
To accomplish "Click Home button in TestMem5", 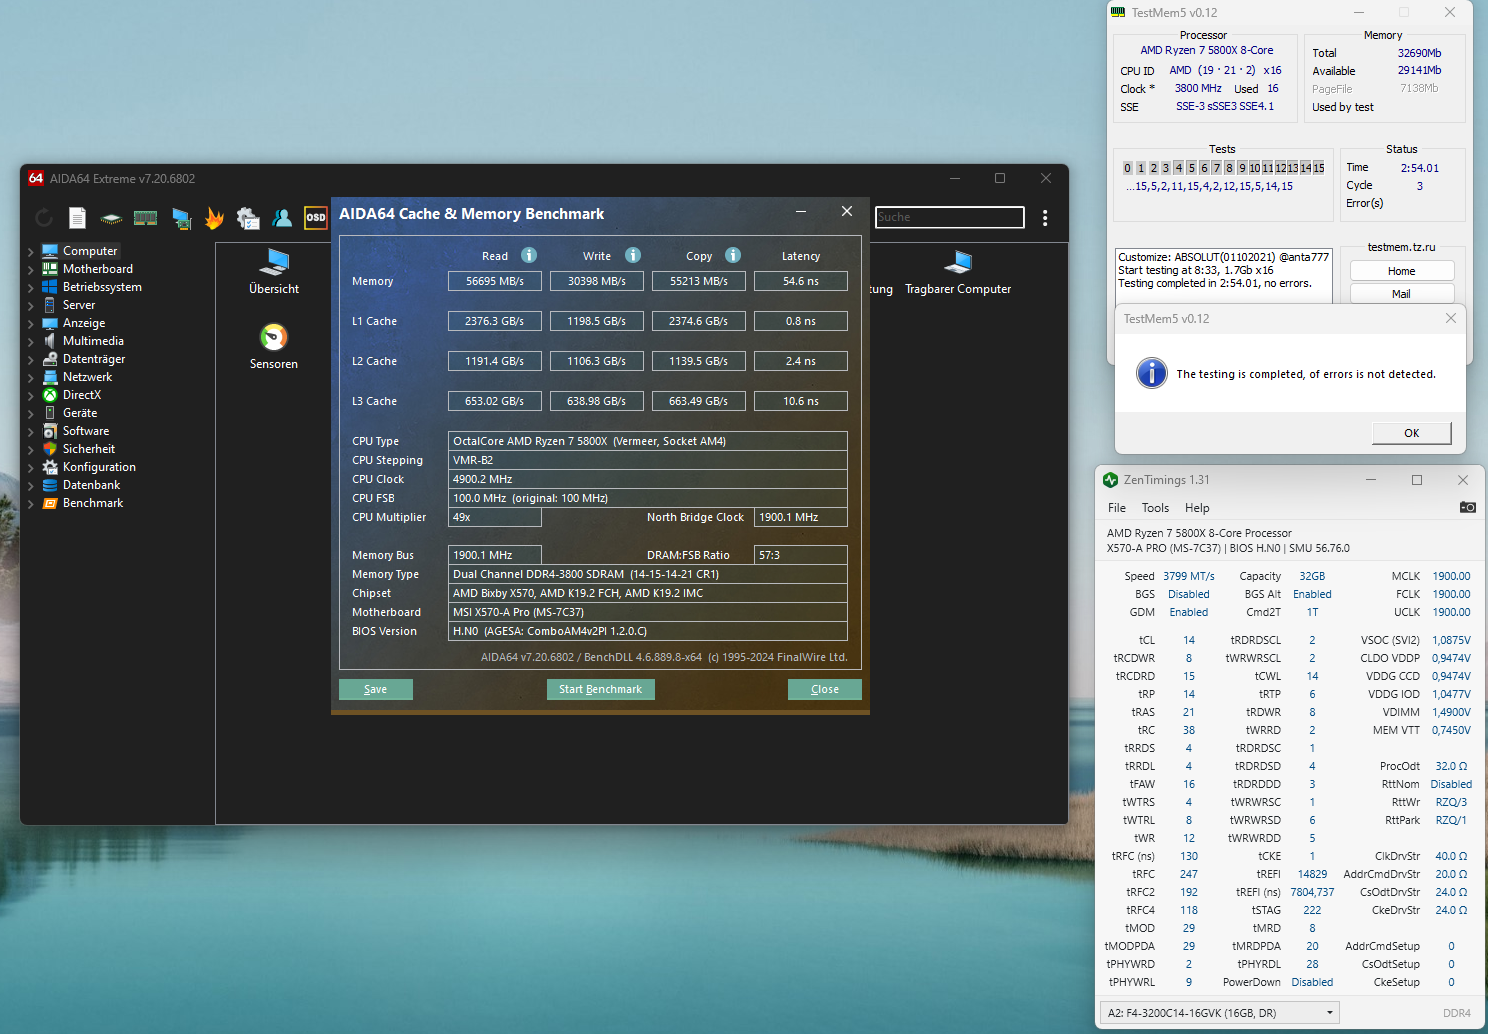I will click(x=1401, y=271).
